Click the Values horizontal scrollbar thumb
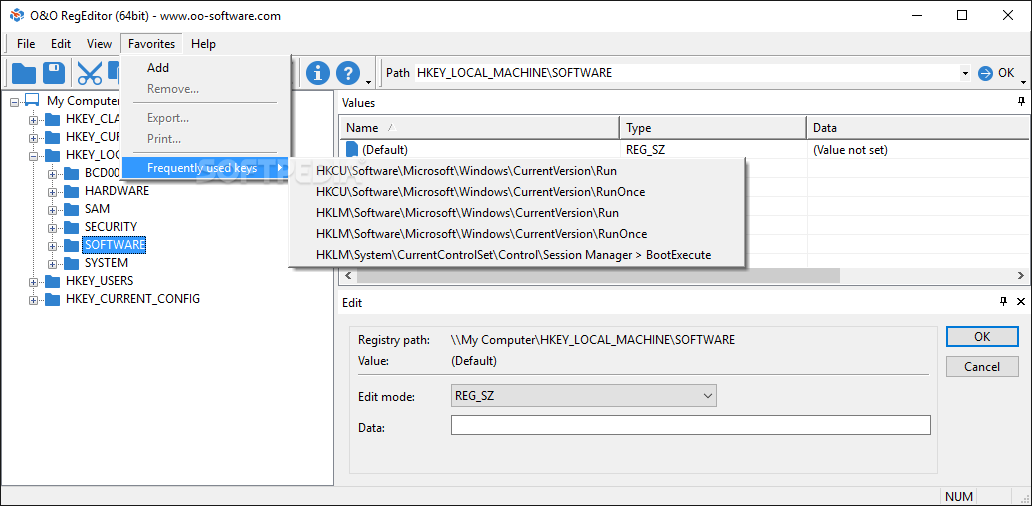The width and height of the screenshot is (1032, 506). (x=598, y=276)
